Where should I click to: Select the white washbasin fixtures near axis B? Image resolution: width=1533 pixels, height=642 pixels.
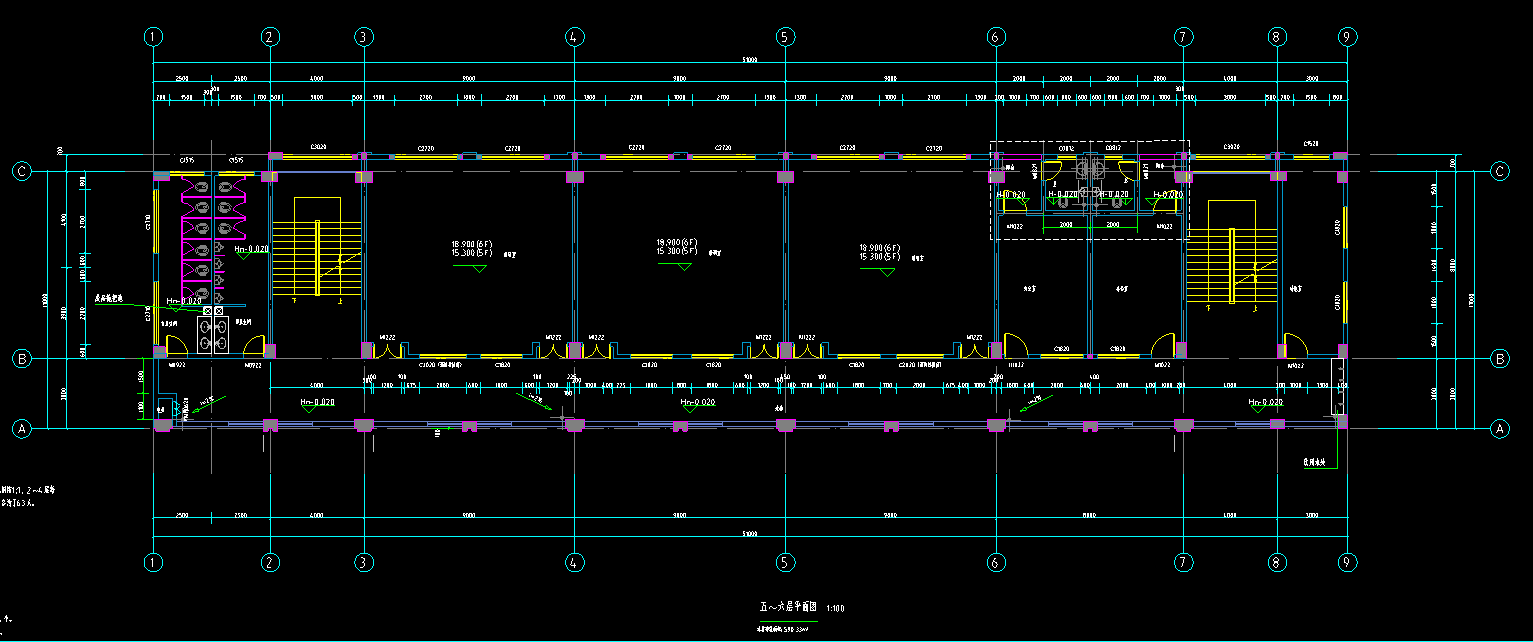click(x=213, y=333)
